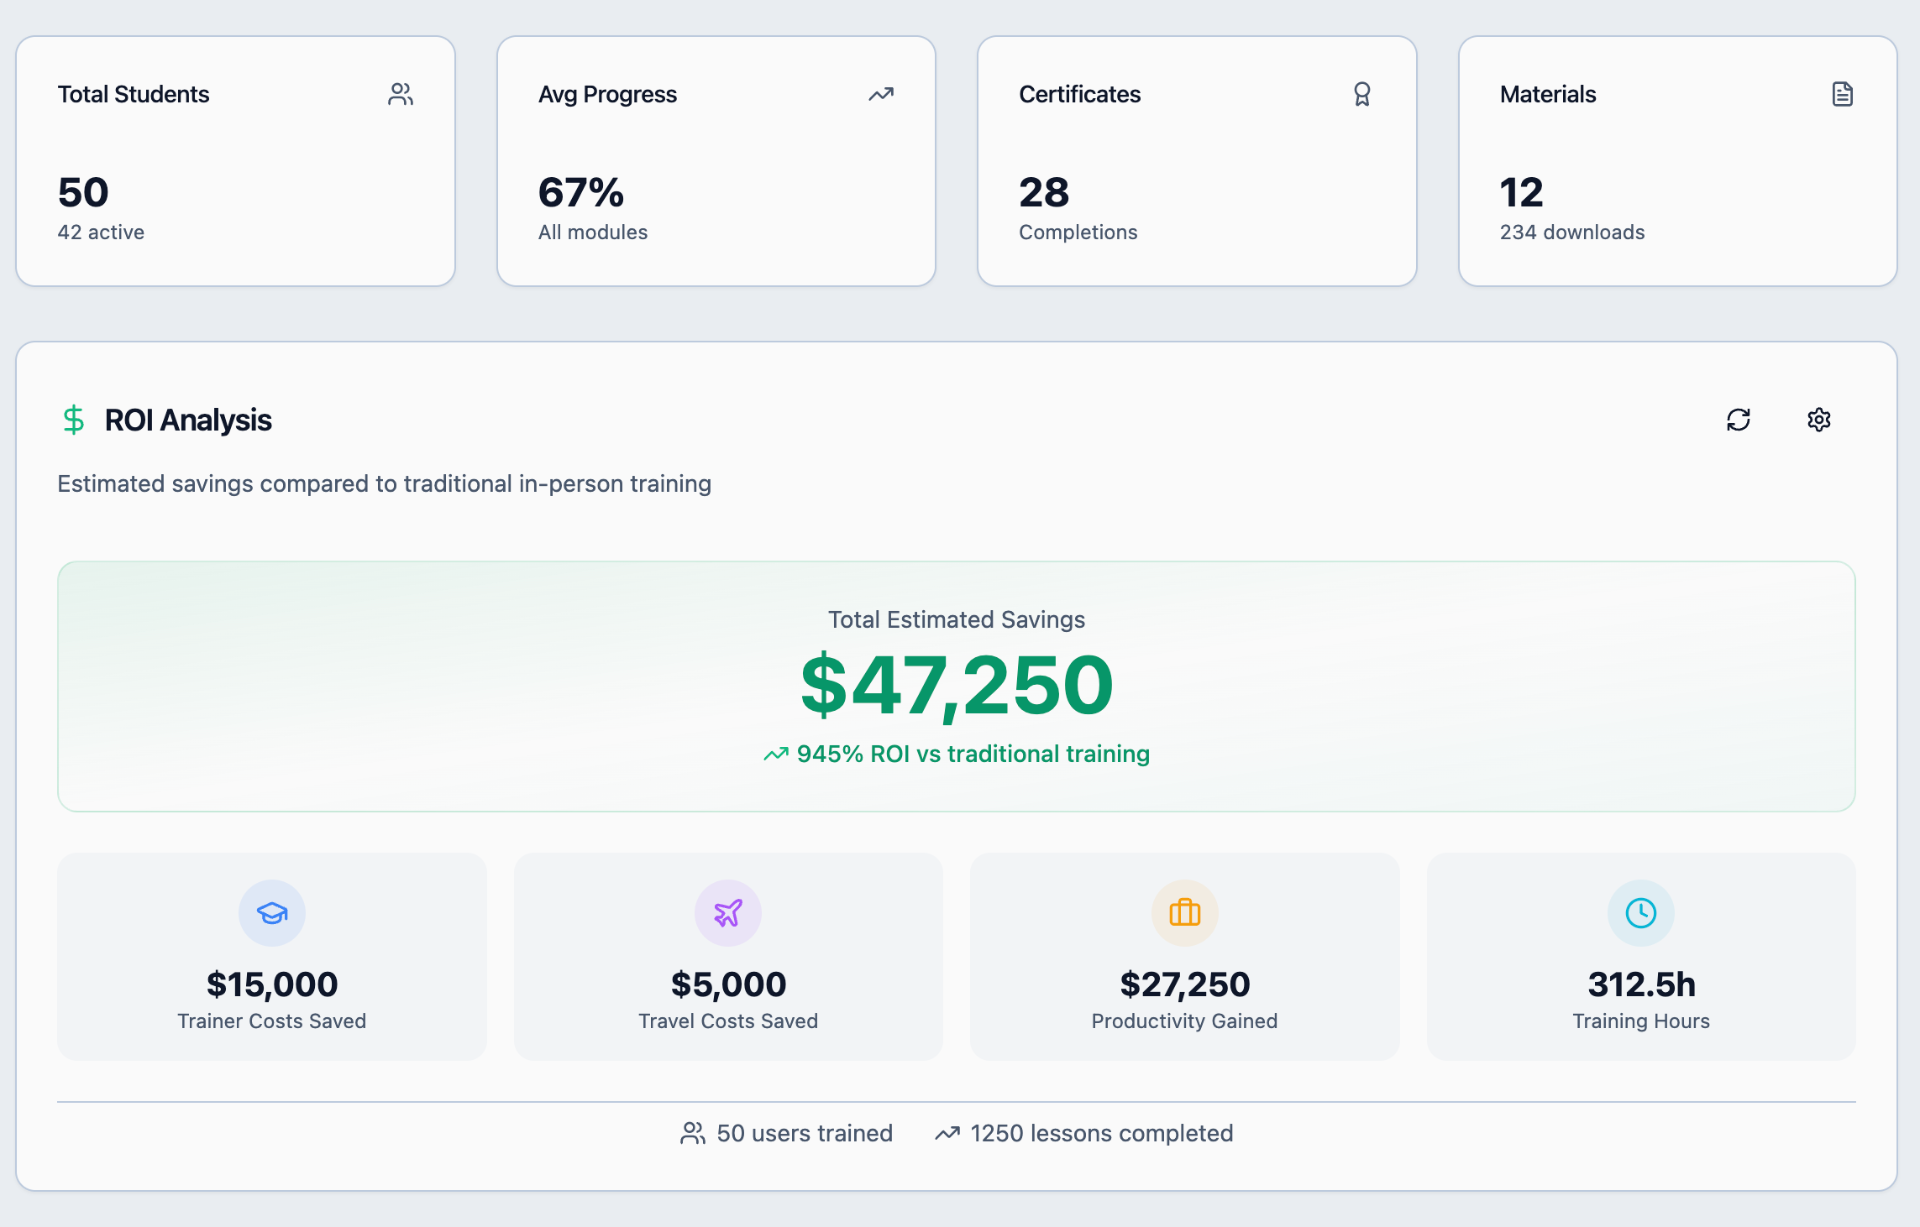
Task: Click the 234 downloads label on Materials card
Action: (x=1571, y=232)
